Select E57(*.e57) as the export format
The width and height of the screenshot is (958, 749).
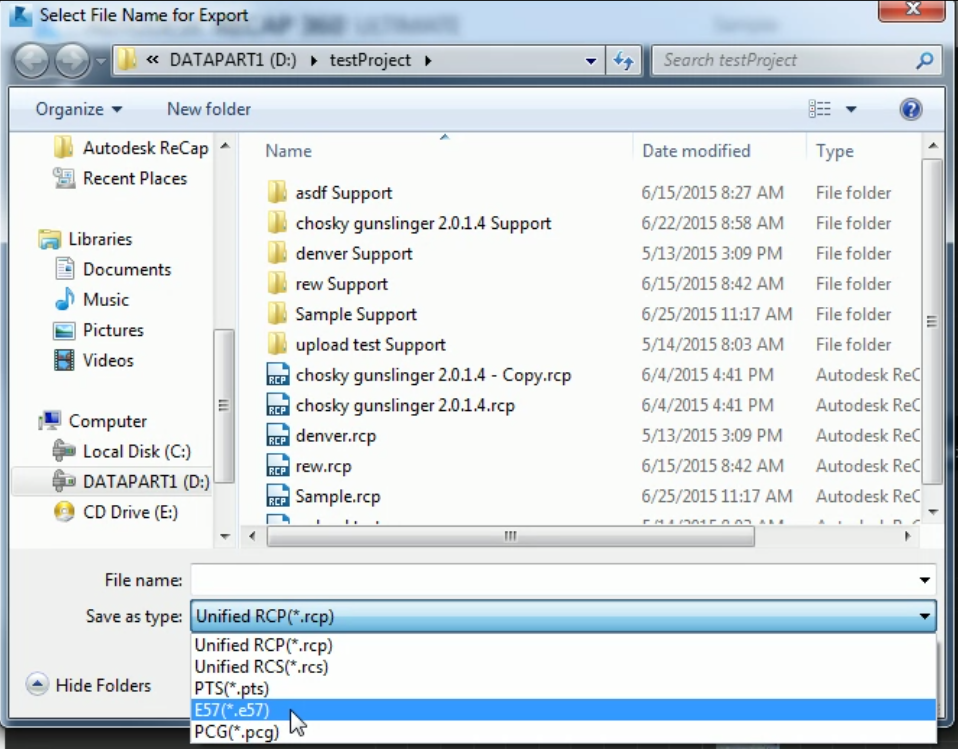pos(232,710)
